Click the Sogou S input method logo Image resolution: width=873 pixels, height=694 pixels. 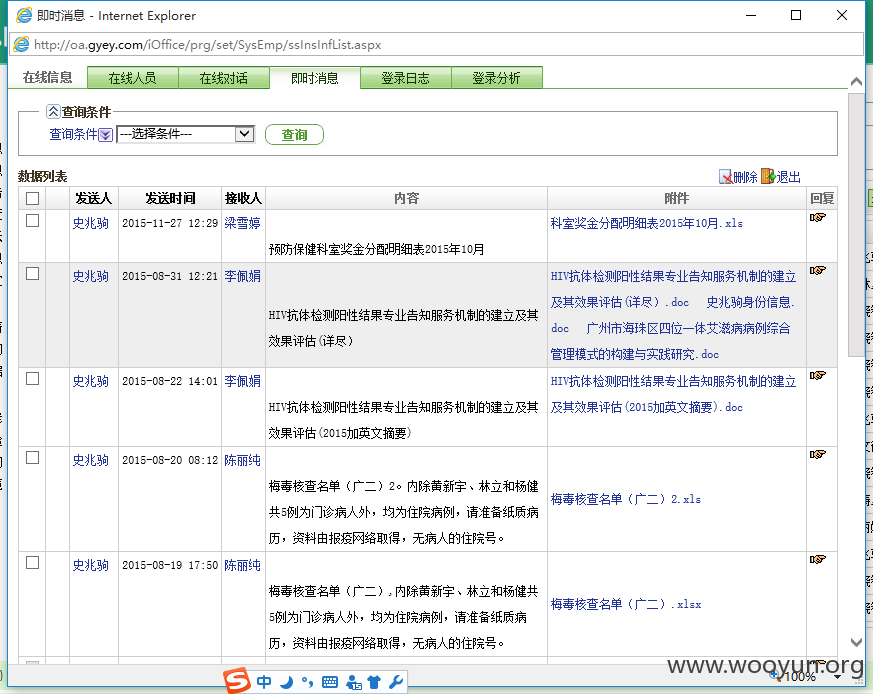[x=237, y=681]
